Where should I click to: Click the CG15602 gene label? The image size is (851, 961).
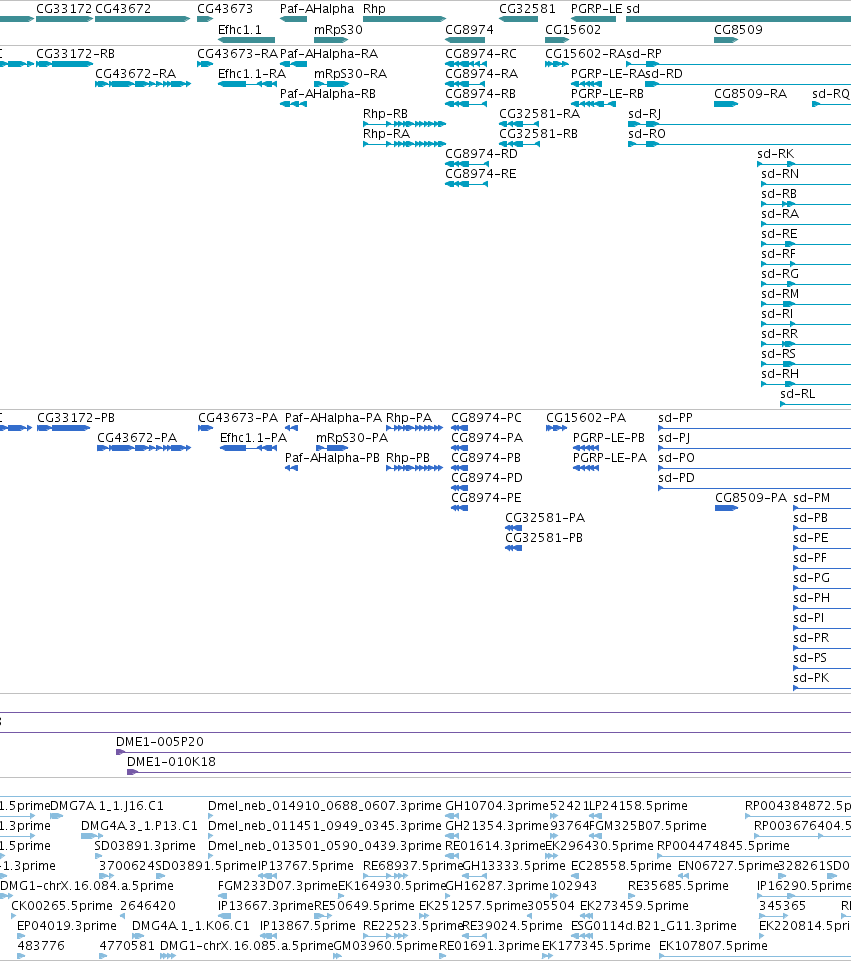click(x=573, y=30)
